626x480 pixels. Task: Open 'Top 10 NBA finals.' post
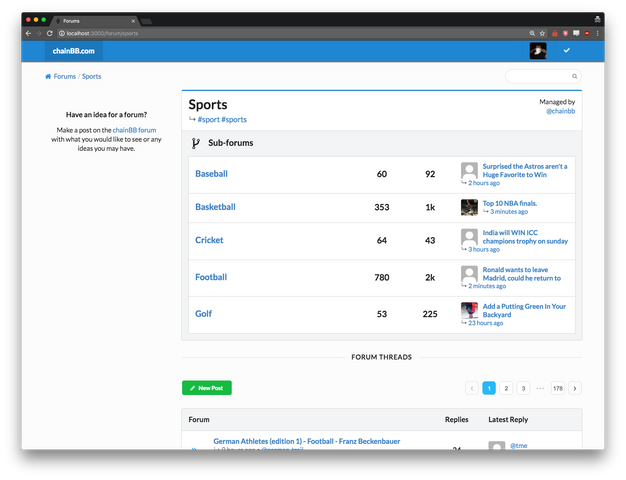tap(510, 203)
